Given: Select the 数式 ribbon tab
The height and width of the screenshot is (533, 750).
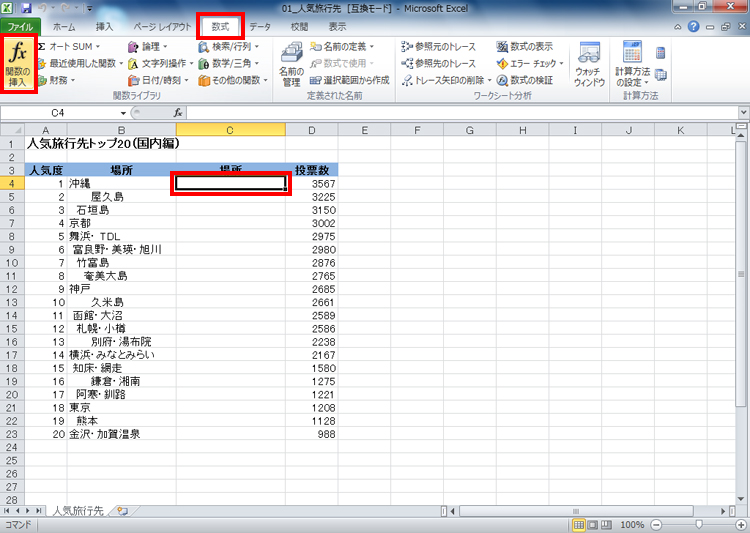Looking at the screenshot, I should [x=220, y=27].
